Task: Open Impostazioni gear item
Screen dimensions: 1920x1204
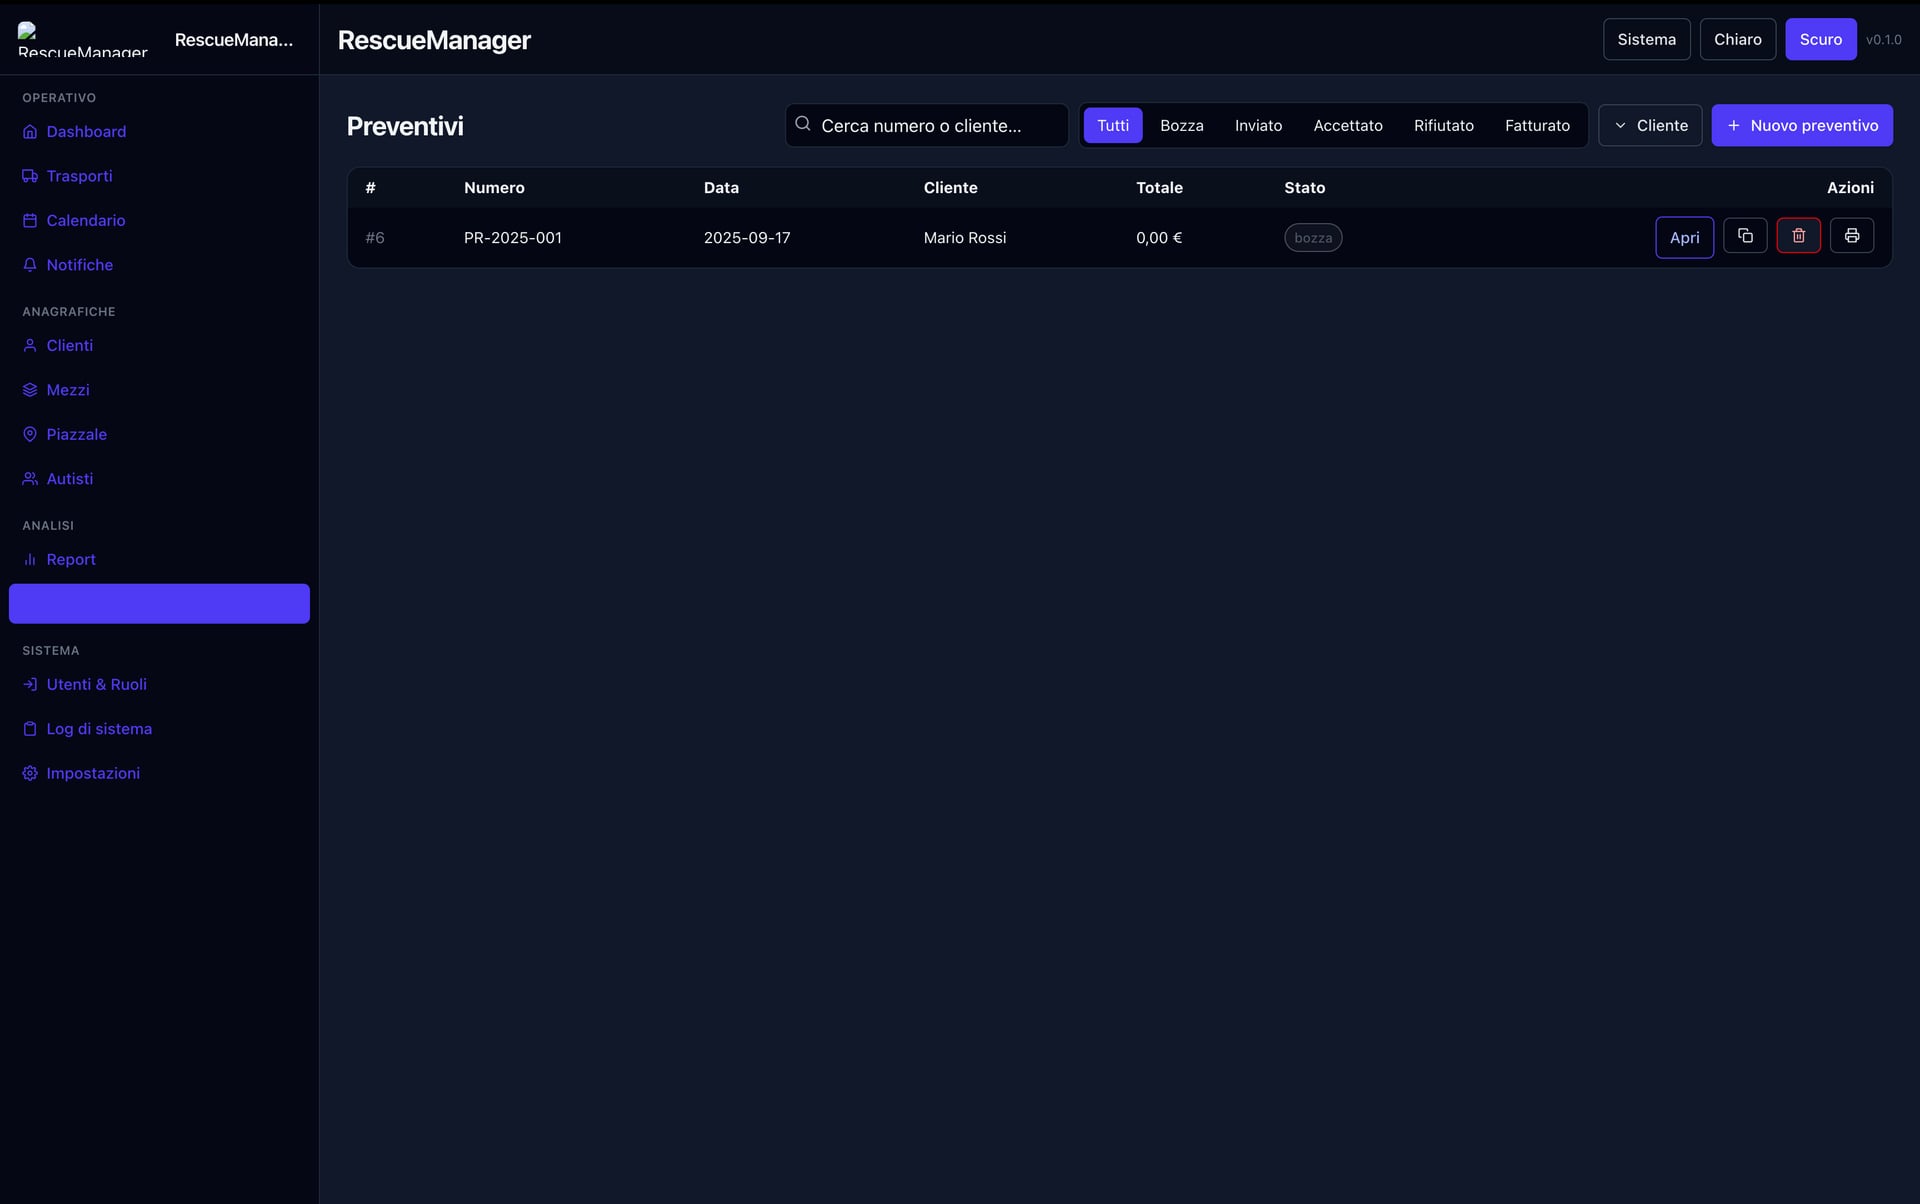Action: [x=92, y=773]
